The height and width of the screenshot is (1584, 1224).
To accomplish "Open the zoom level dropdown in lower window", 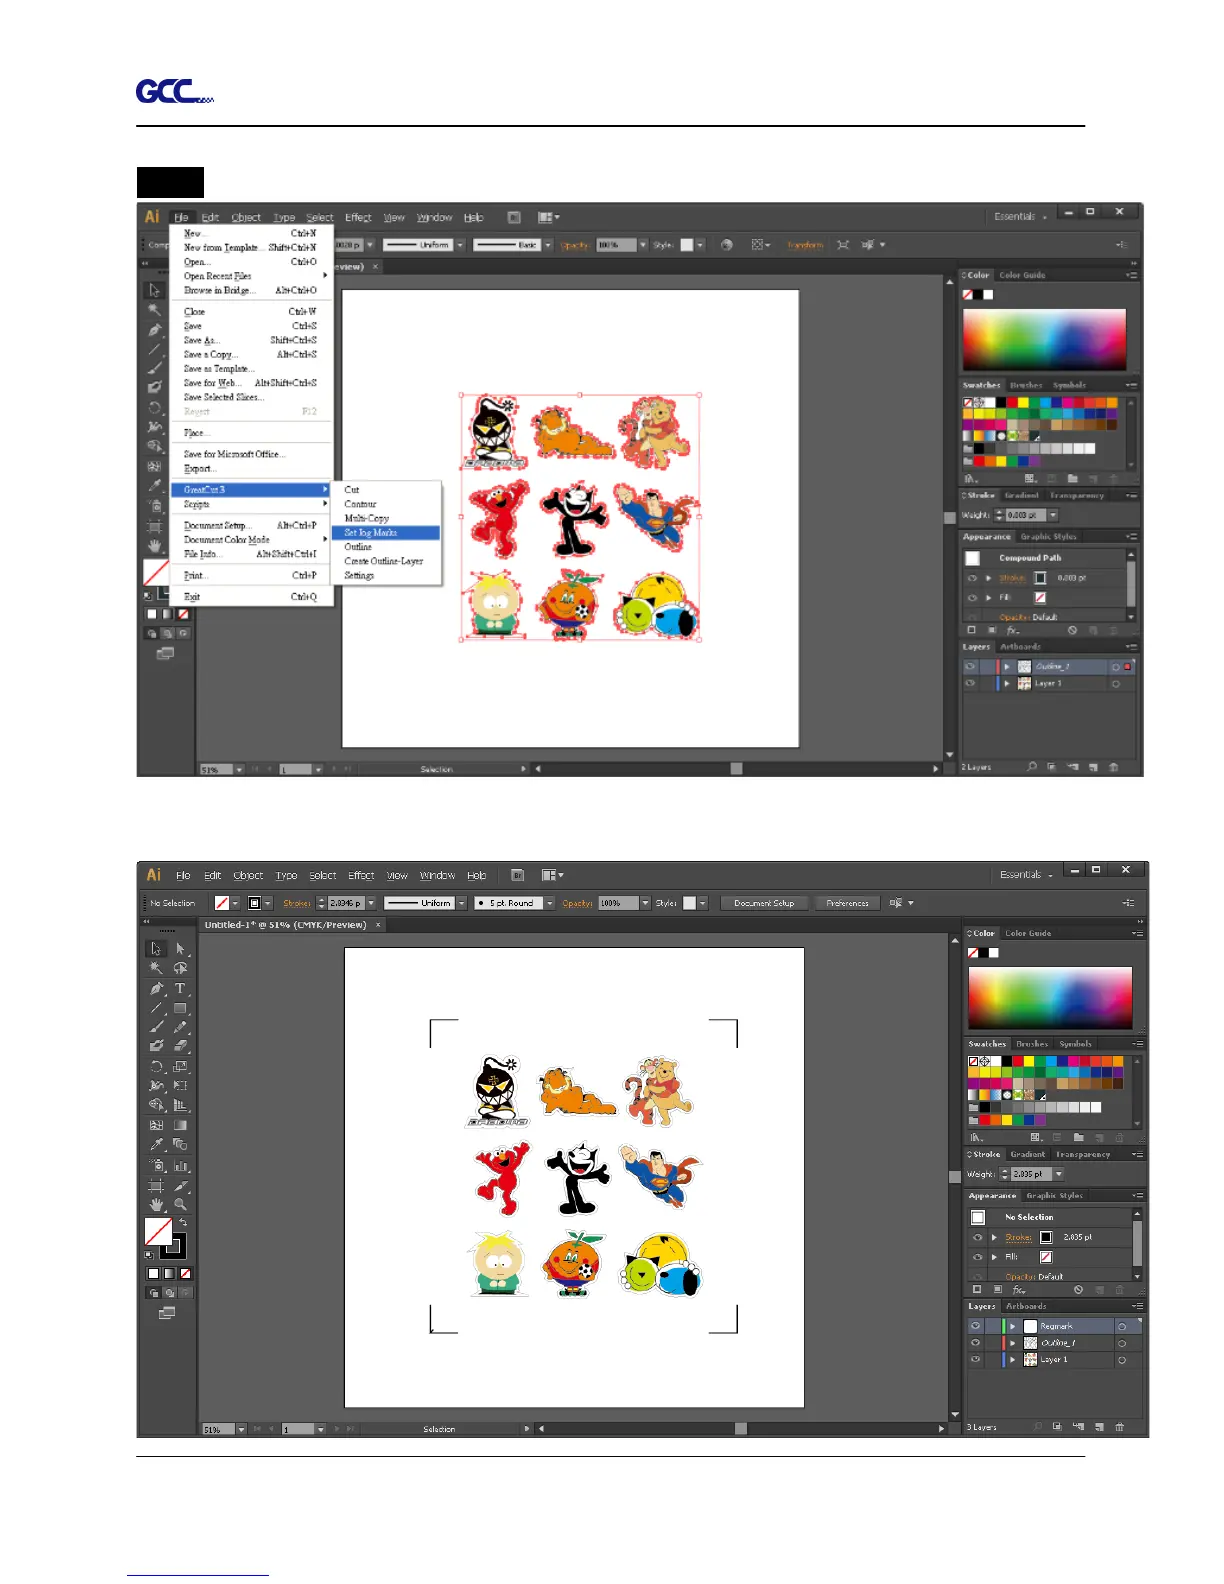I will [x=241, y=1429].
